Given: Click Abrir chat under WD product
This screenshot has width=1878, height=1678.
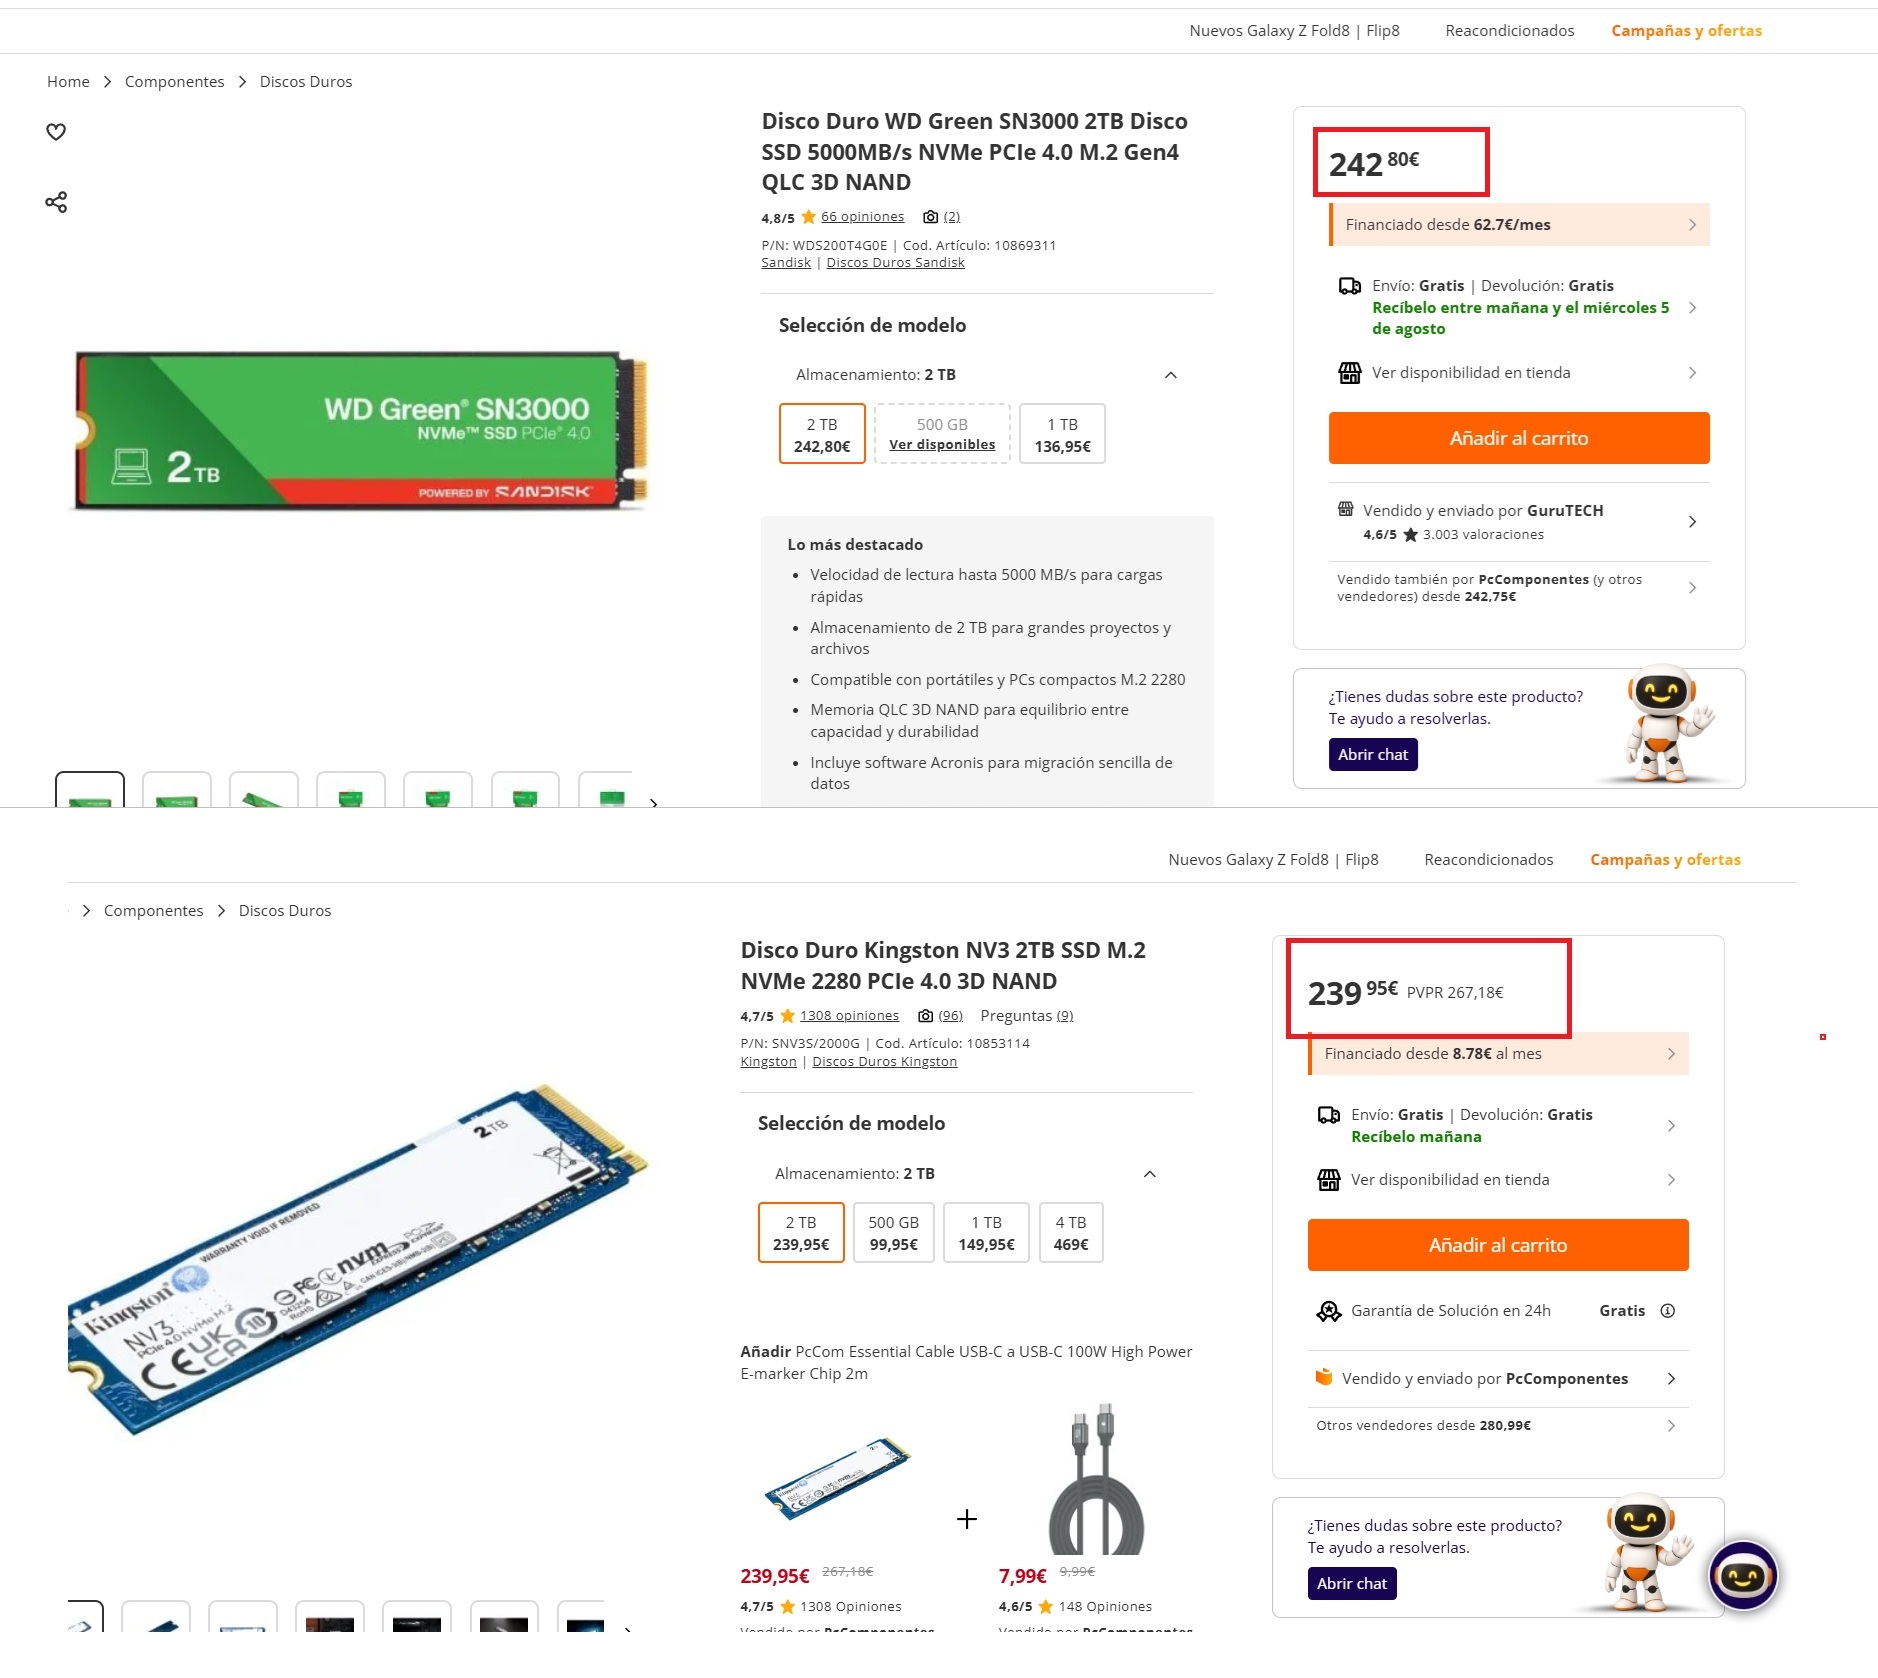Looking at the screenshot, I should point(1373,755).
